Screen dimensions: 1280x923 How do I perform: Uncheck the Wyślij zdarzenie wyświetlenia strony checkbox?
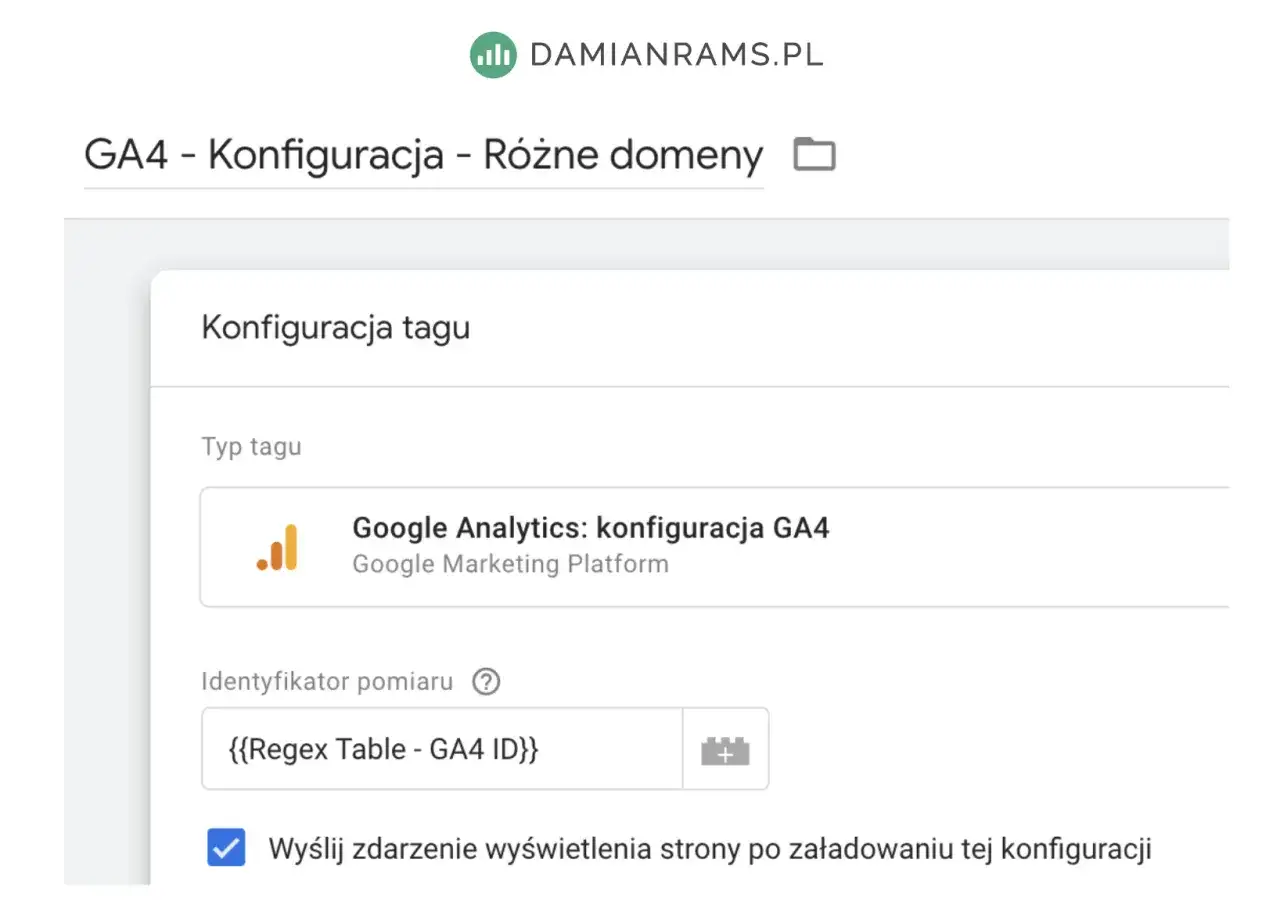226,847
